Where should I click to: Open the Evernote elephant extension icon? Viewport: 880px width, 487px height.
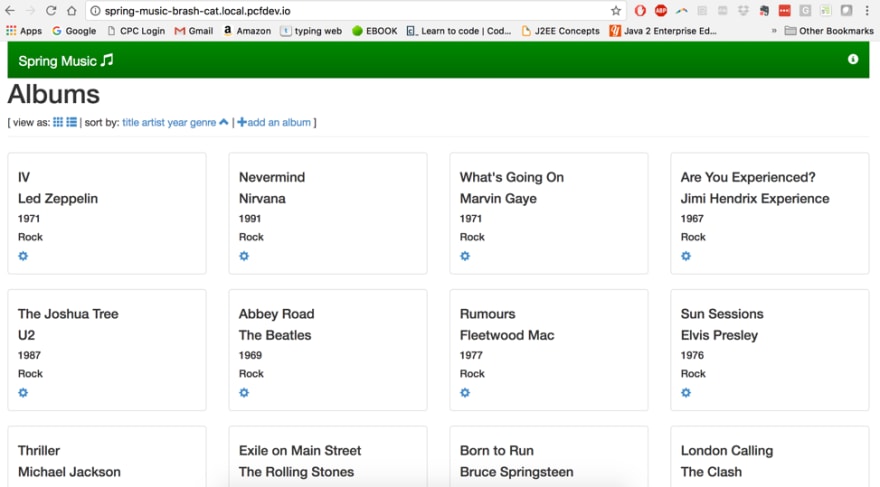[764, 11]
